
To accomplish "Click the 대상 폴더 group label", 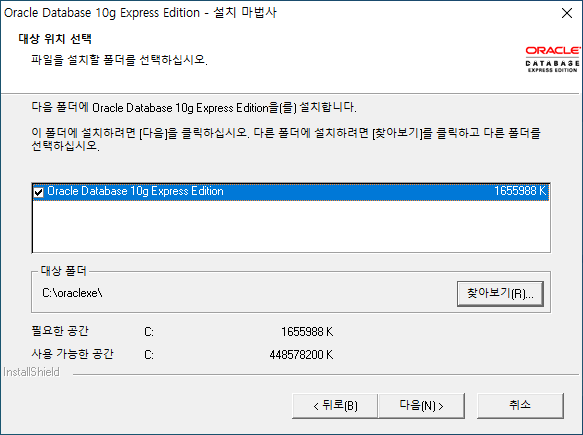I will (64, 271).
